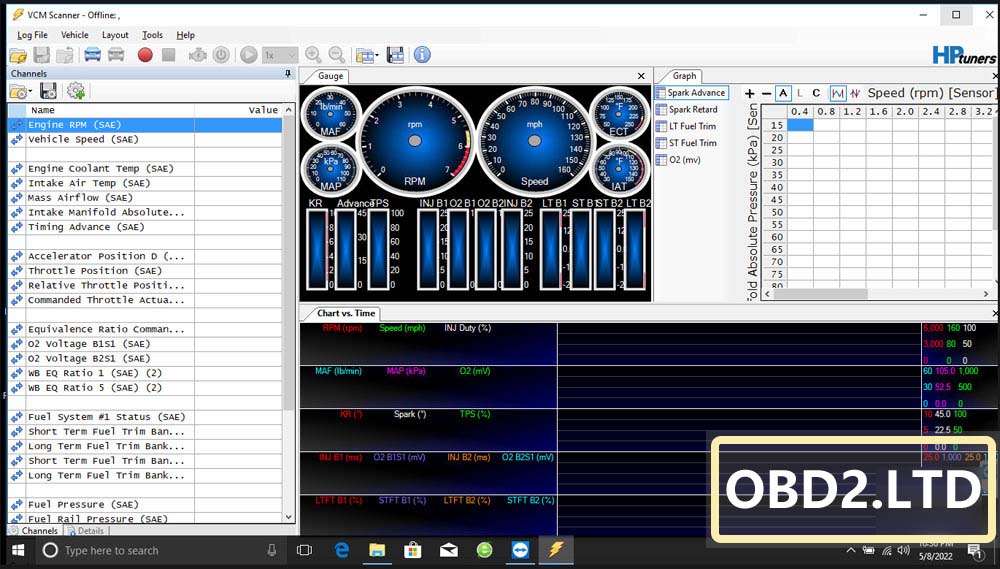Open the Log File menu

(33, 35)
